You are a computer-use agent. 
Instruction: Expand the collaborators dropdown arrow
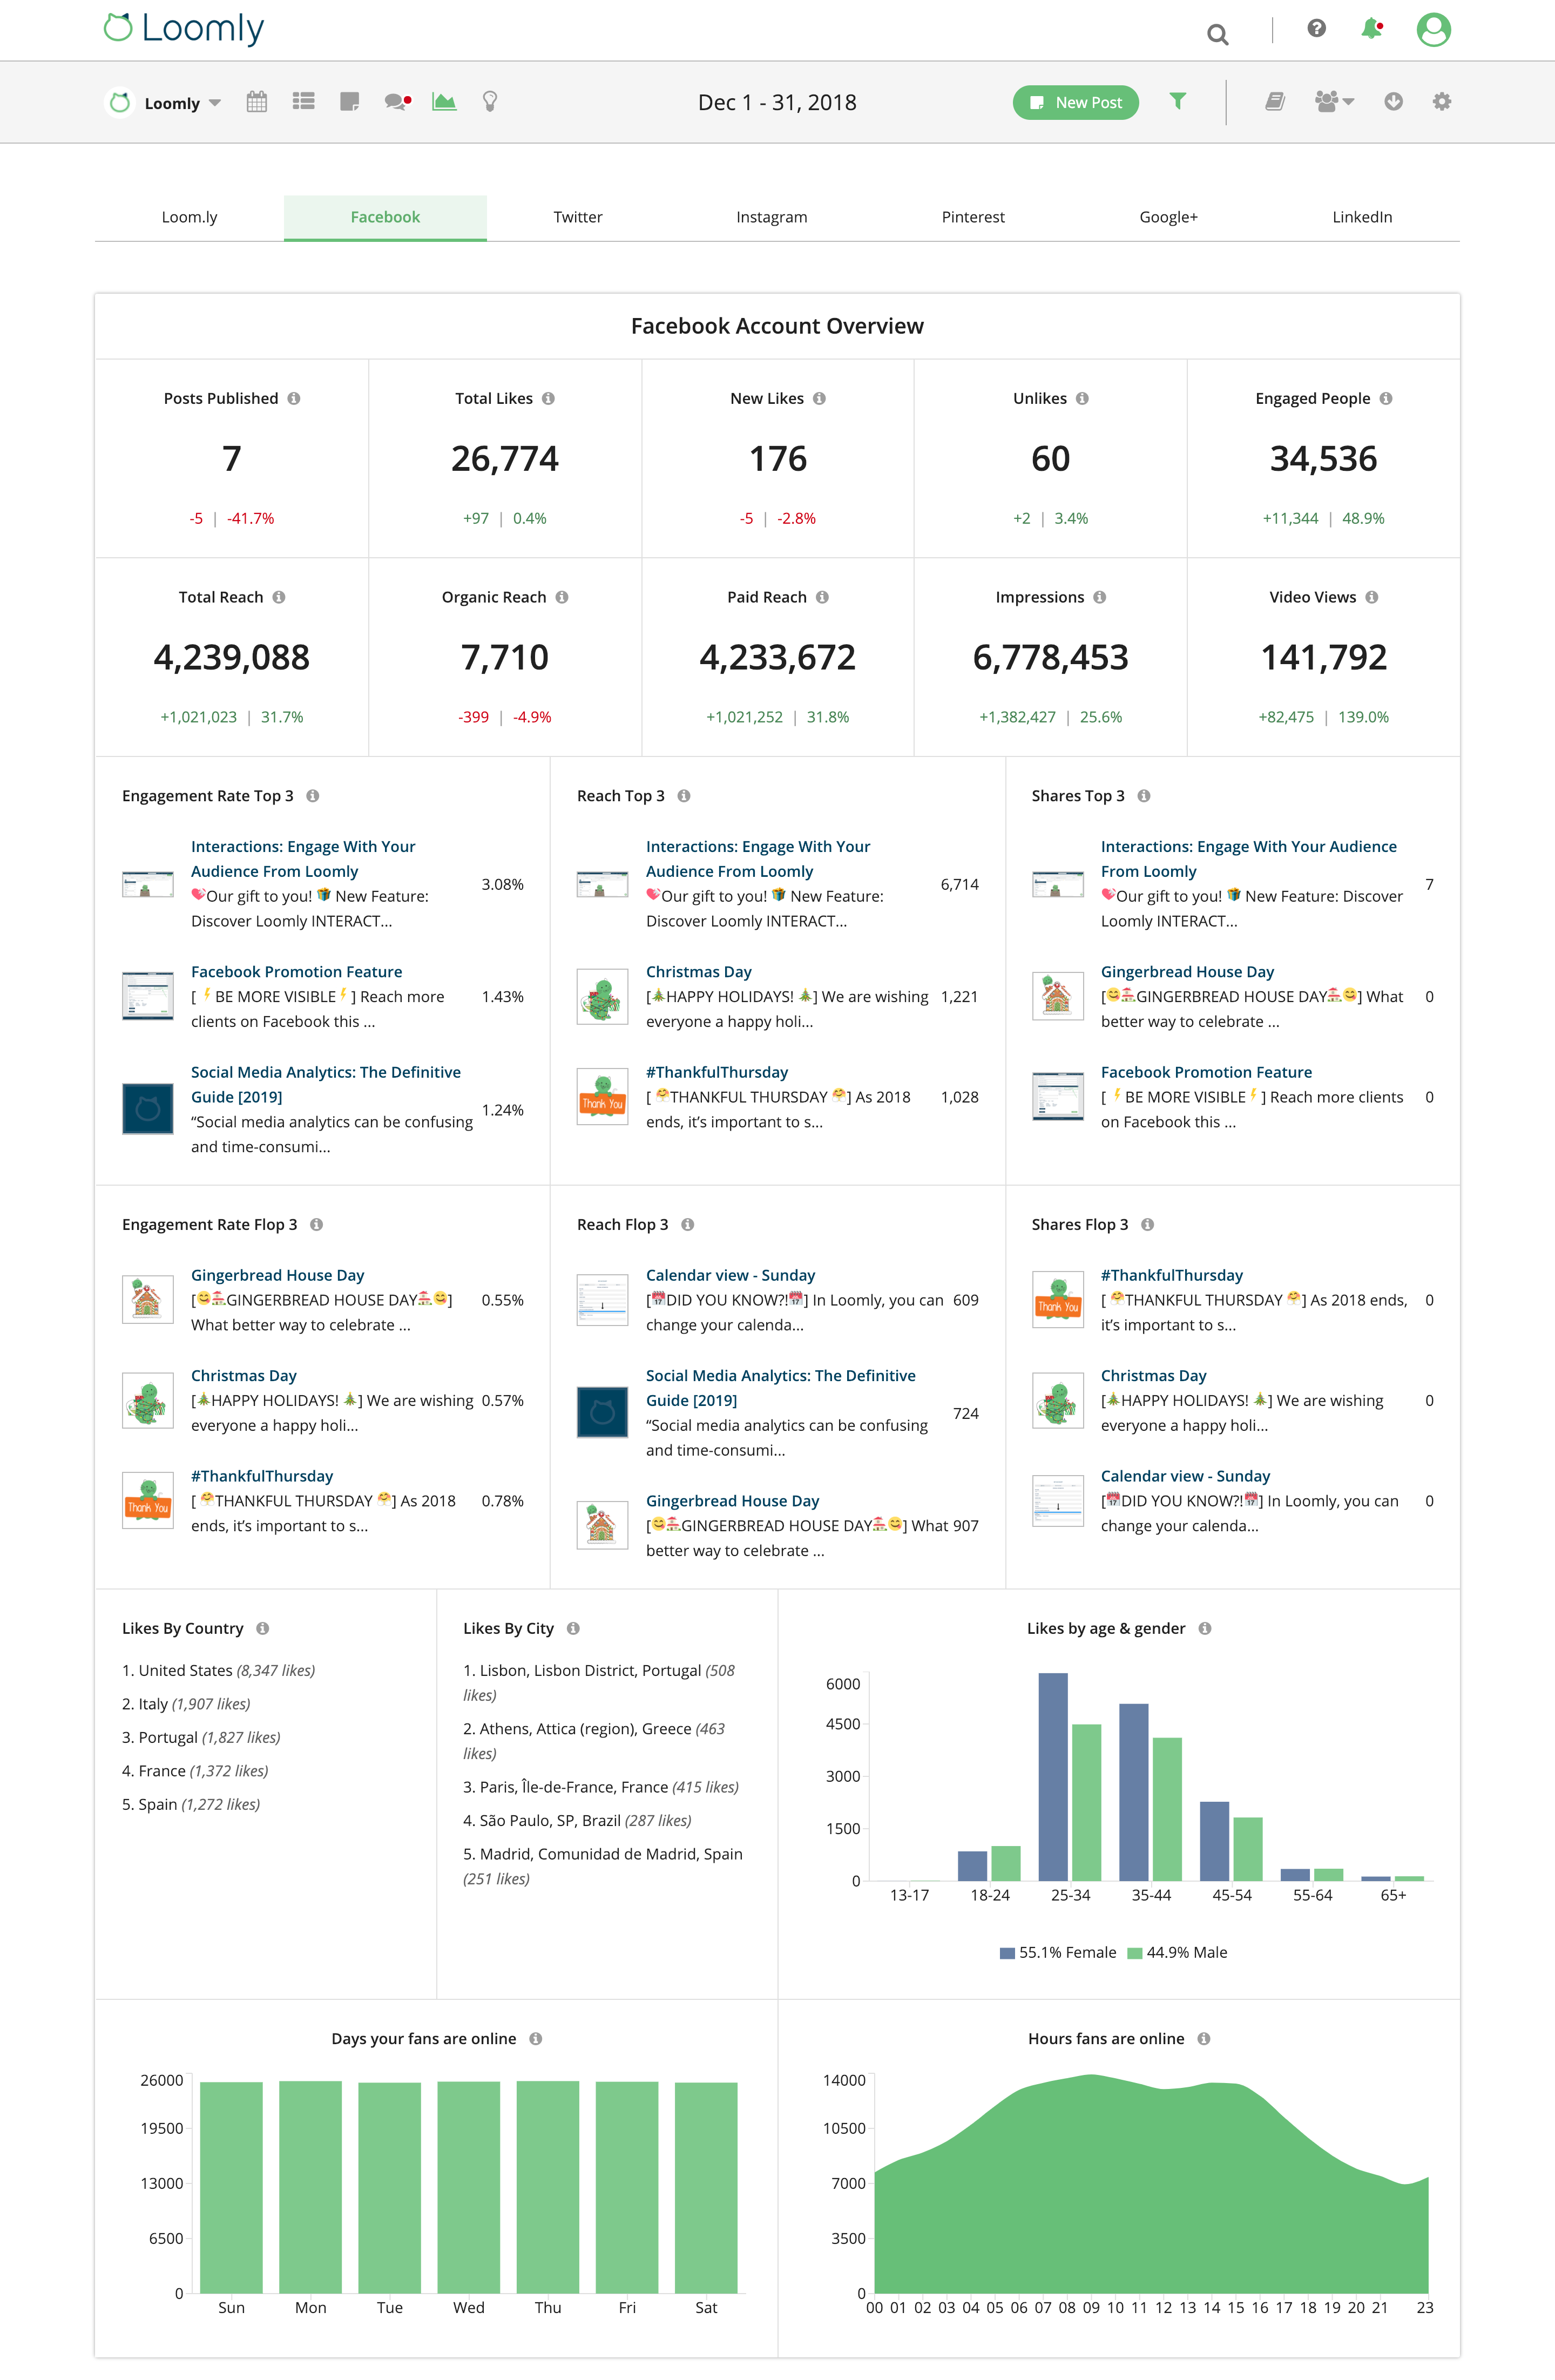pos(1348,102)
